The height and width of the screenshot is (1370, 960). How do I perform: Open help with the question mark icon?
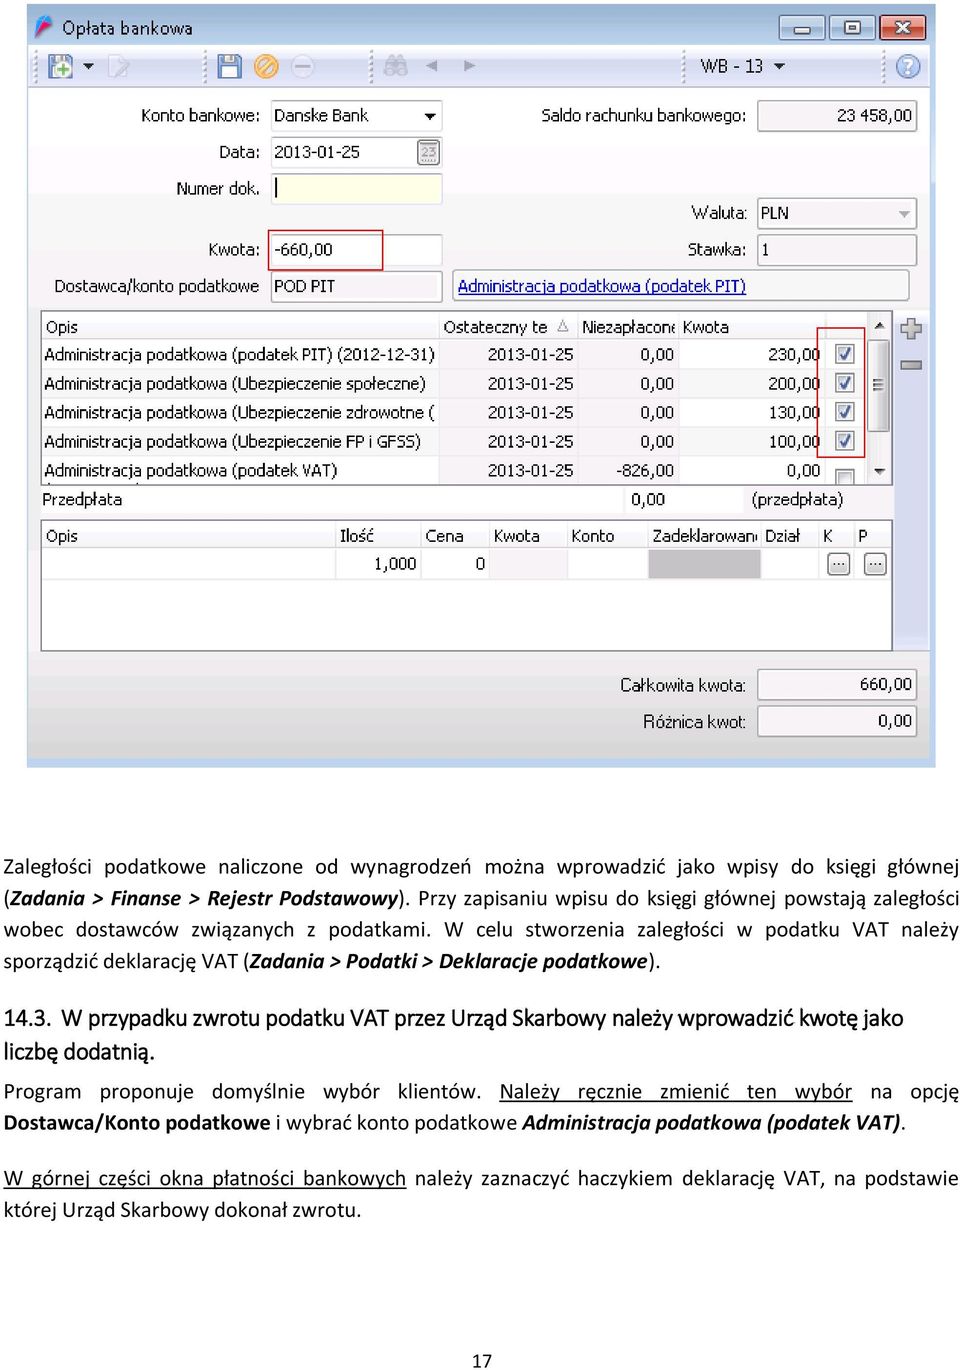tap(907, 67)
